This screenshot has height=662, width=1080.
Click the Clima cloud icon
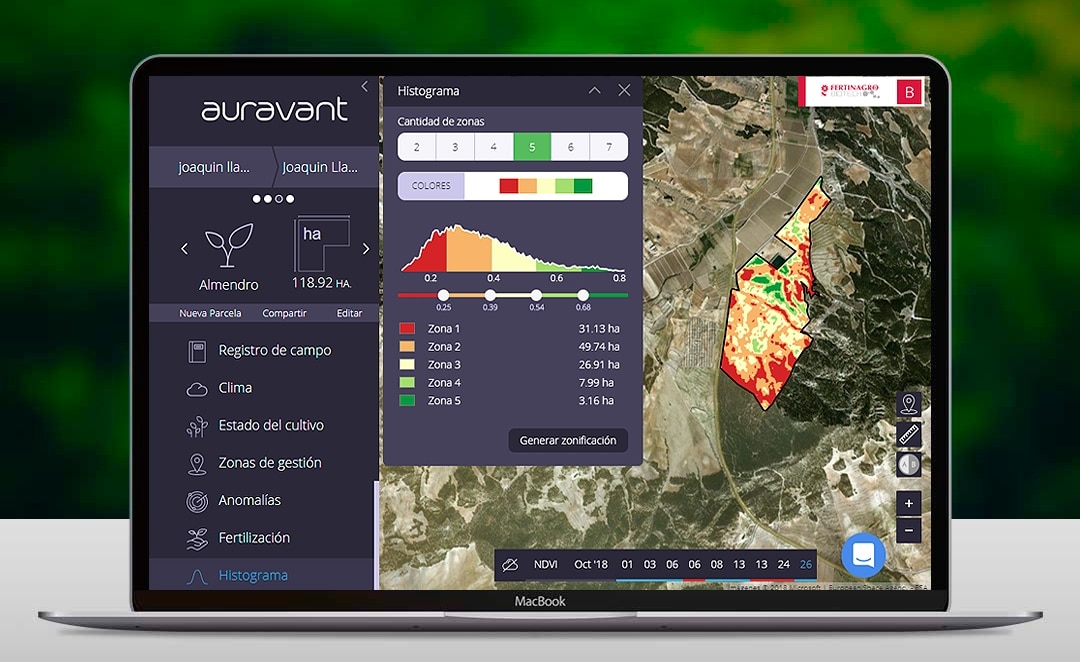197,389
